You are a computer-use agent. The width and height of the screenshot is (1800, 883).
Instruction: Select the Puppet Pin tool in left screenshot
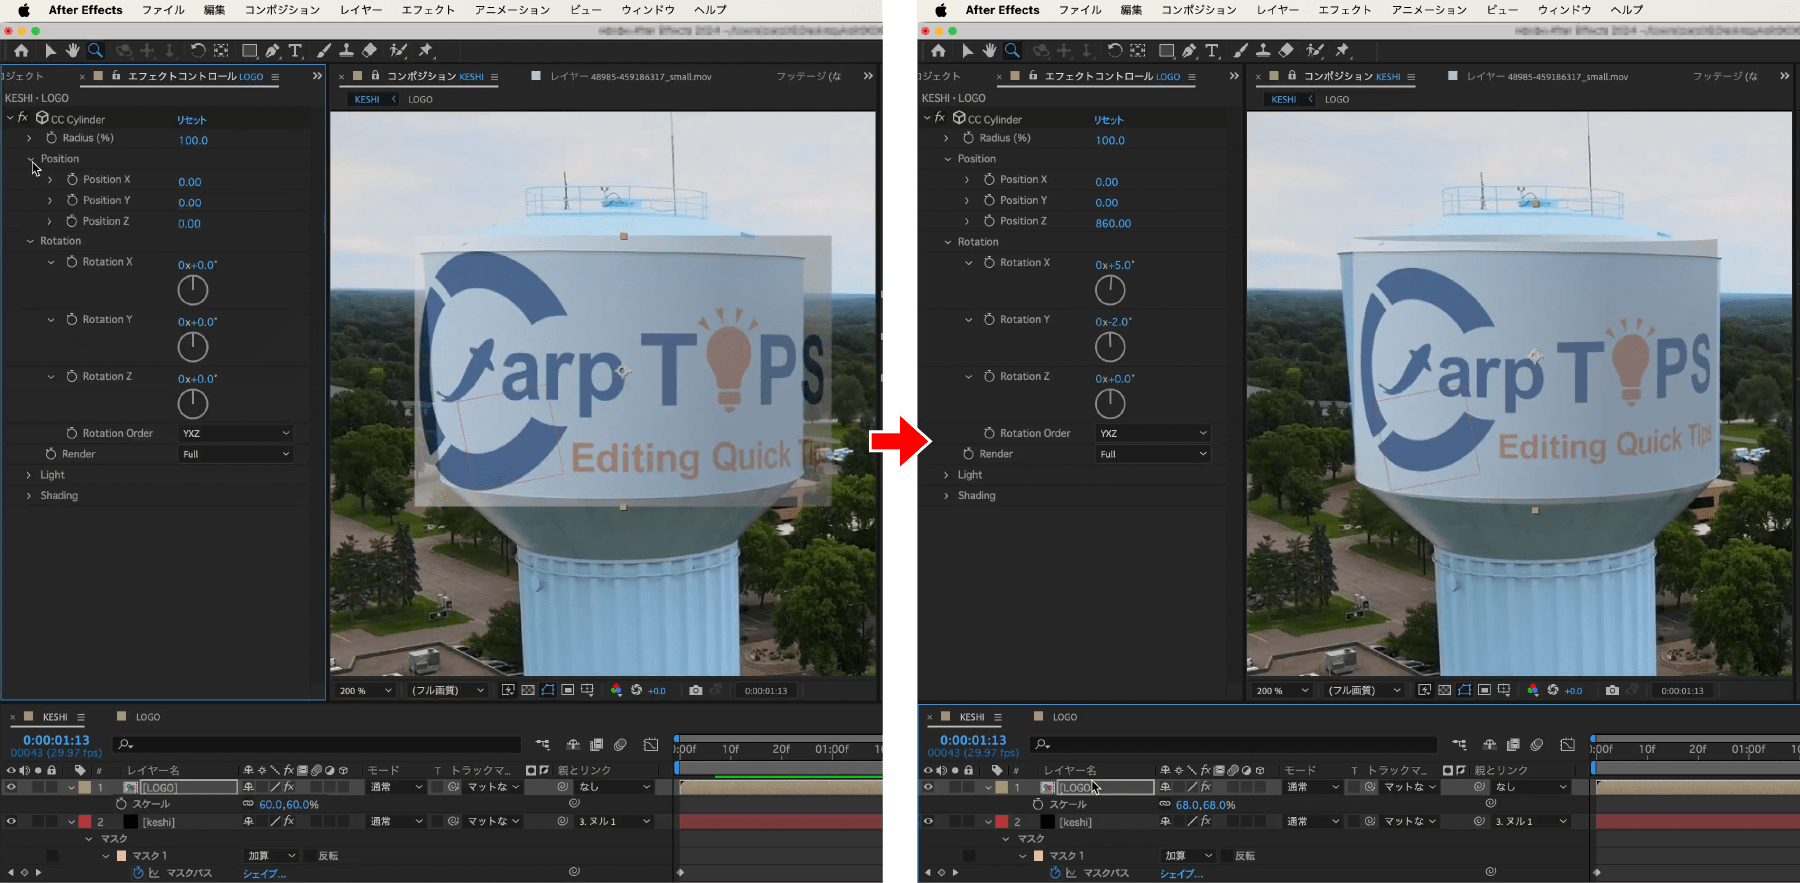[426, 50]
